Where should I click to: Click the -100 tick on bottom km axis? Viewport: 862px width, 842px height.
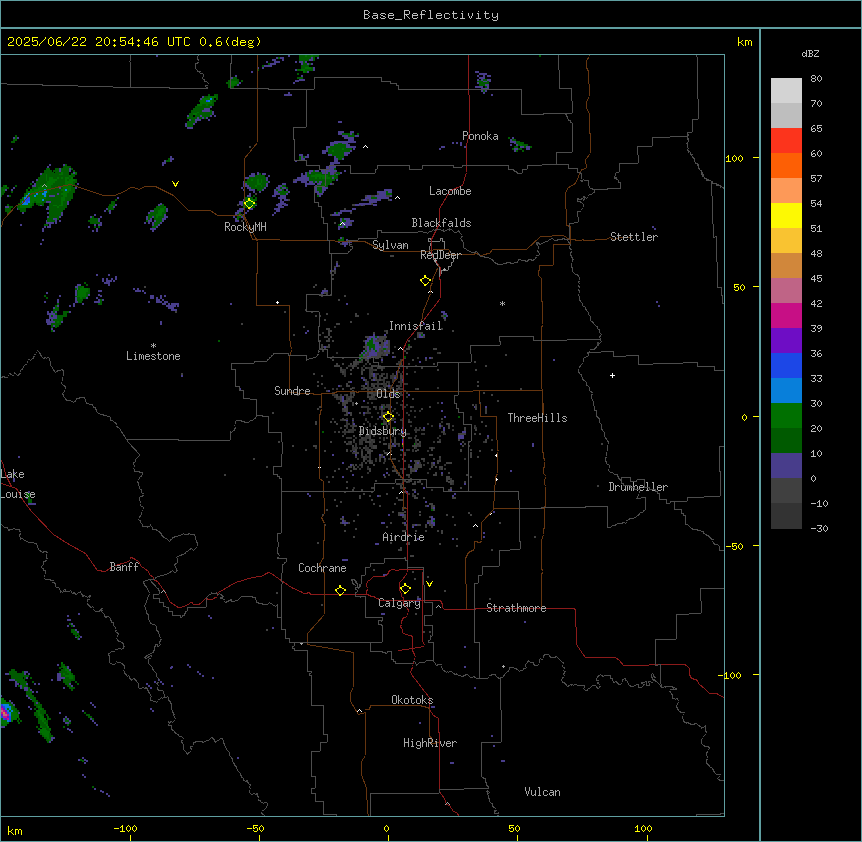click(x=126, y=828)
